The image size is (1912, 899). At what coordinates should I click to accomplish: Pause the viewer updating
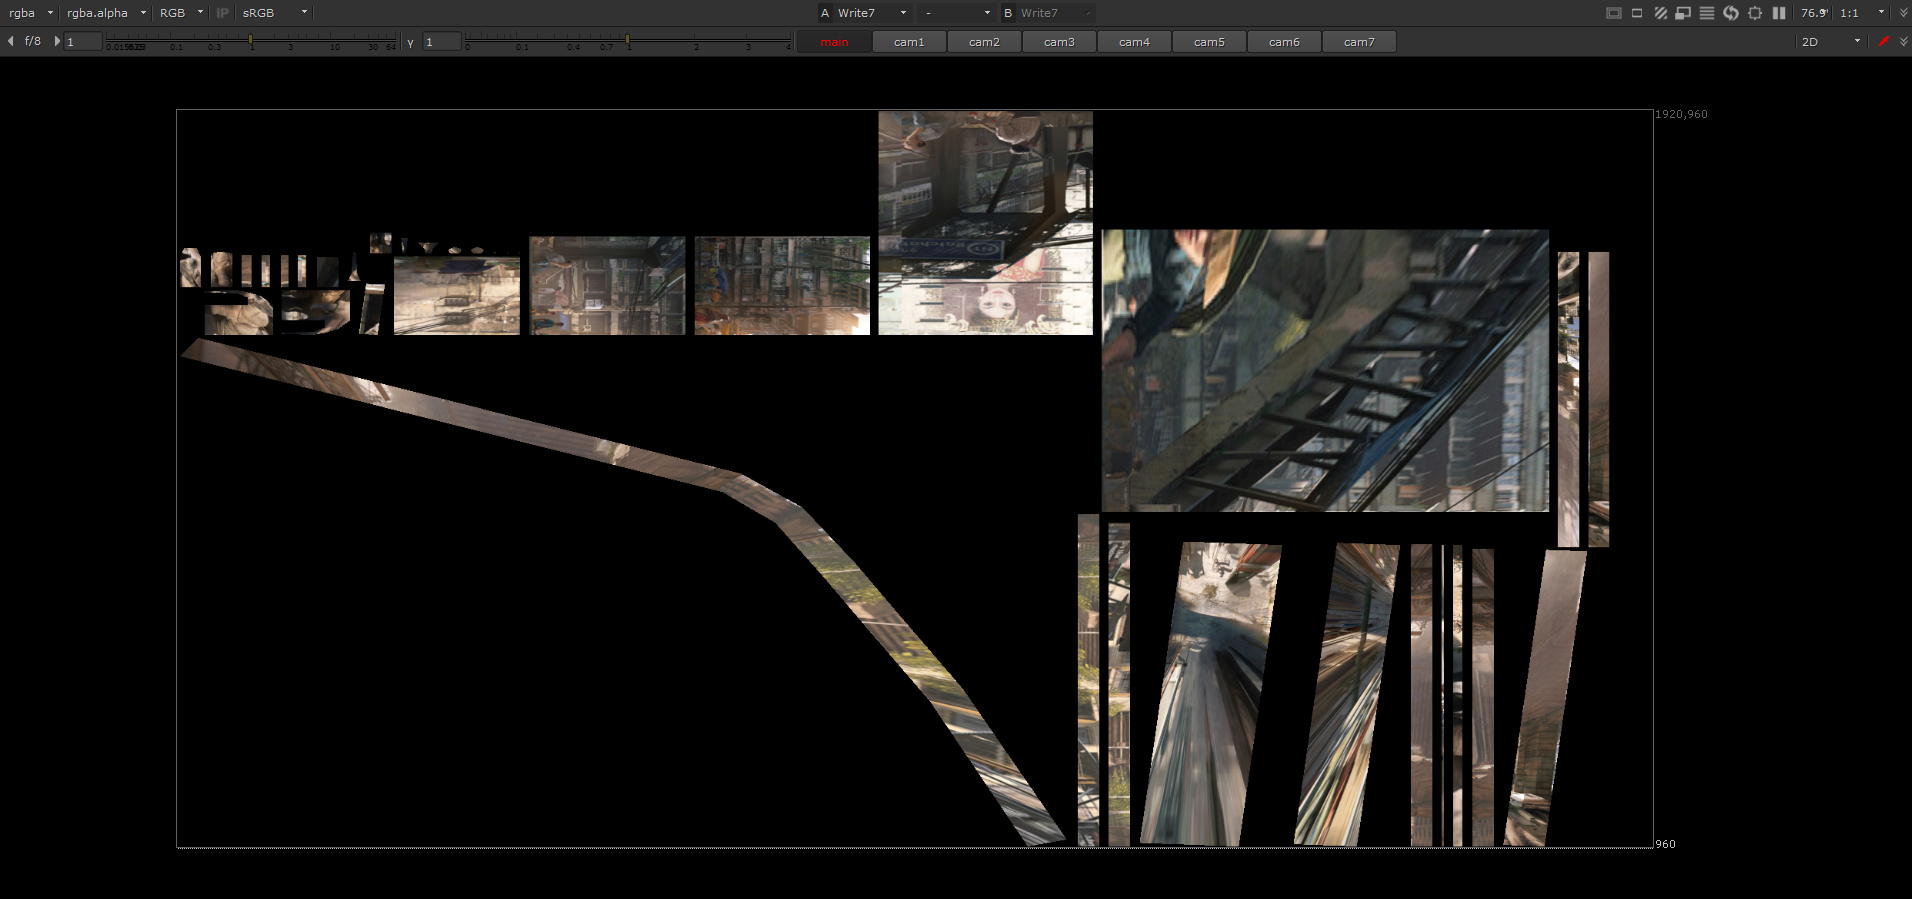coord(1779,13)
